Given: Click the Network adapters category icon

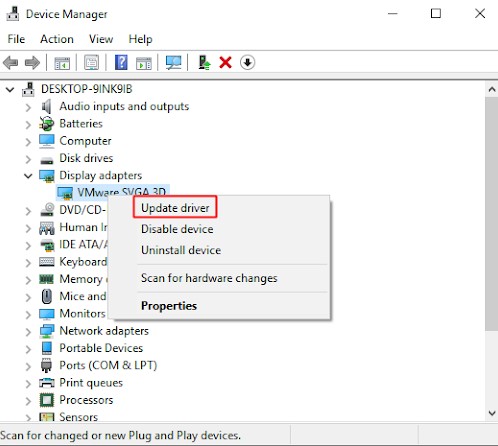Looking at the screenshot, I should [47, 331].
